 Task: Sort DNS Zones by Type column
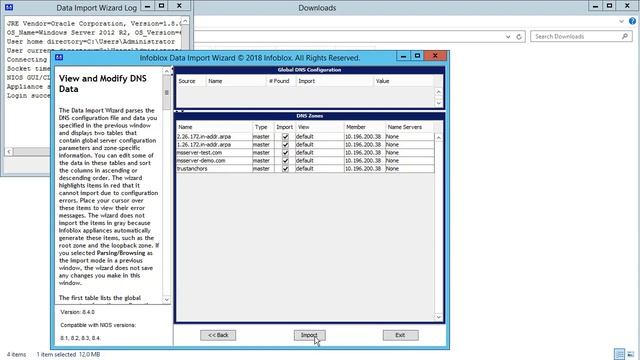263,127
